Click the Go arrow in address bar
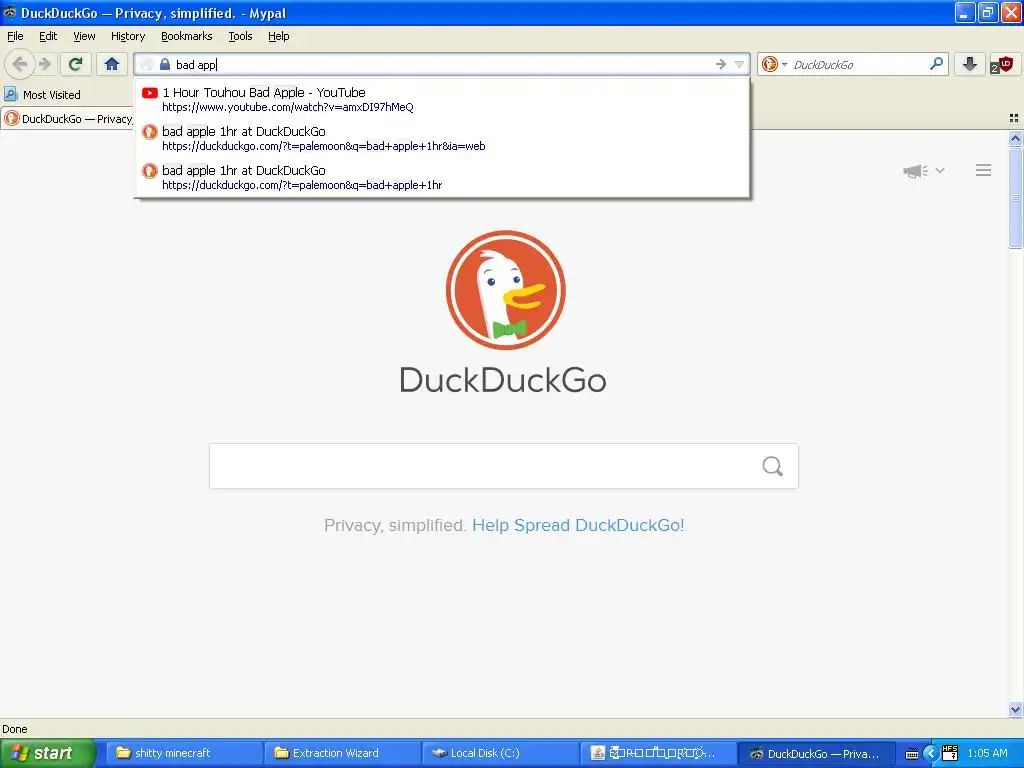Screen dimensions: 1024x768 (720, 64)
